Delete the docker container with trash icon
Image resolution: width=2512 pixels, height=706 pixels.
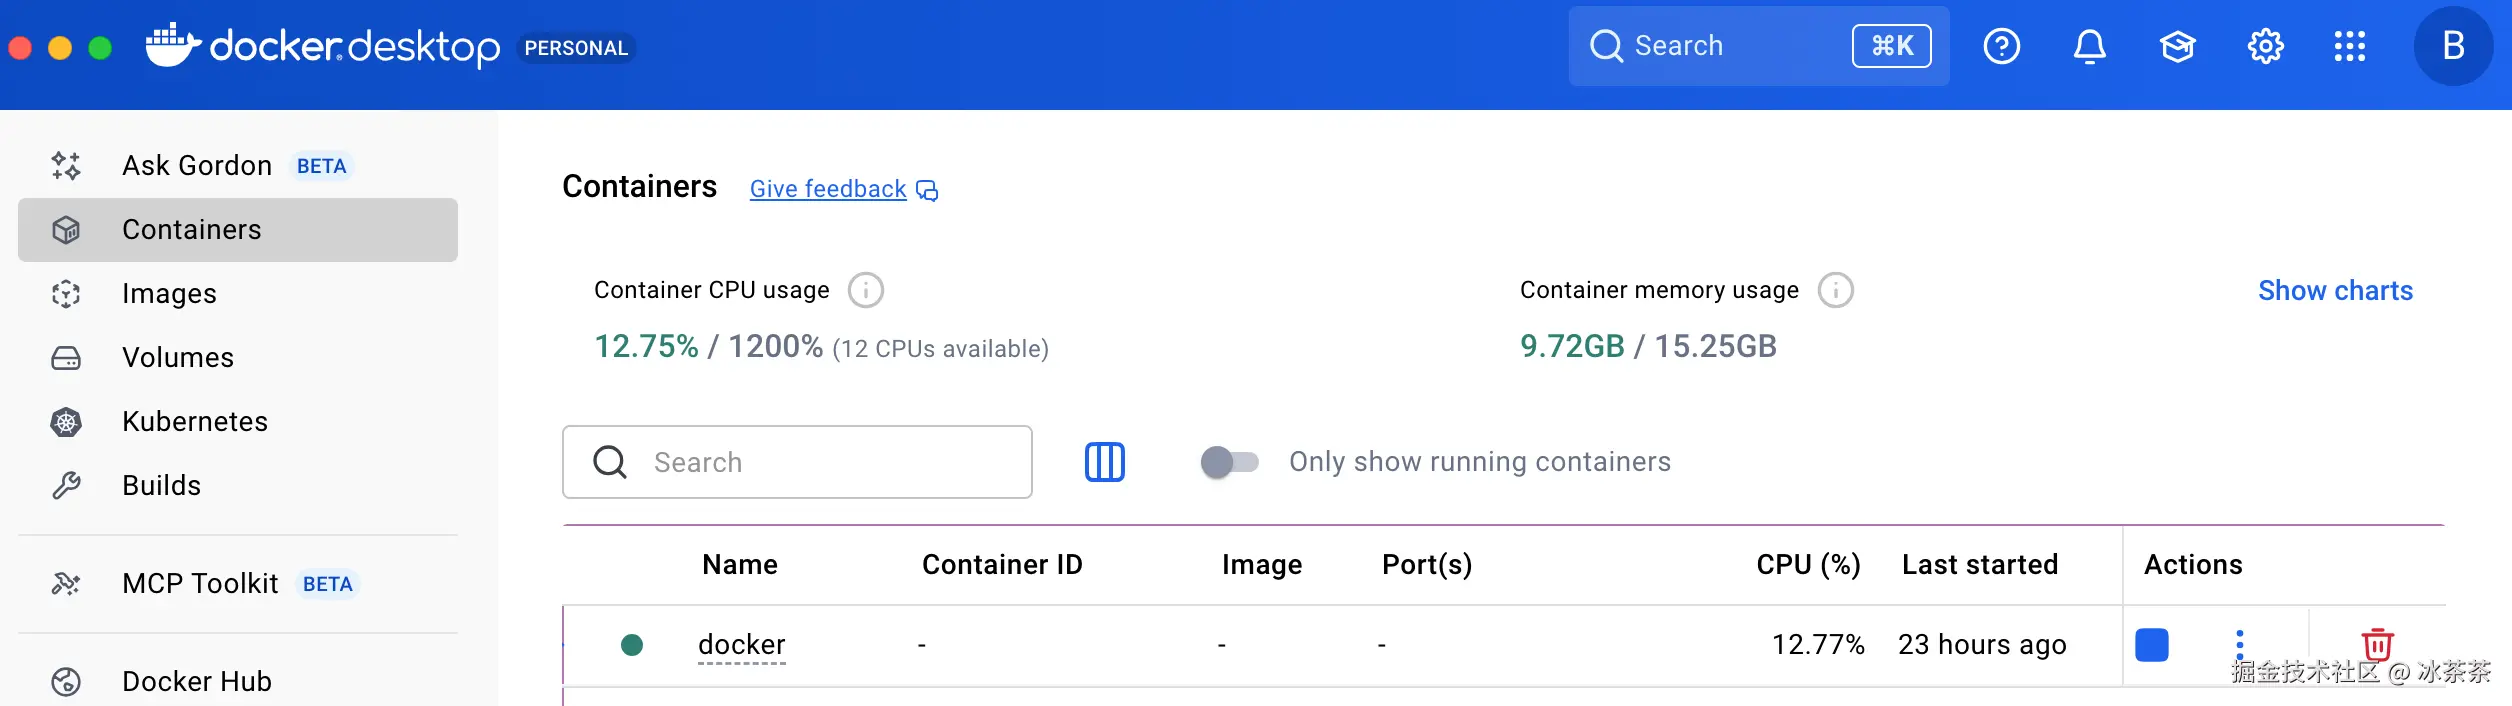click(2377, 643)
